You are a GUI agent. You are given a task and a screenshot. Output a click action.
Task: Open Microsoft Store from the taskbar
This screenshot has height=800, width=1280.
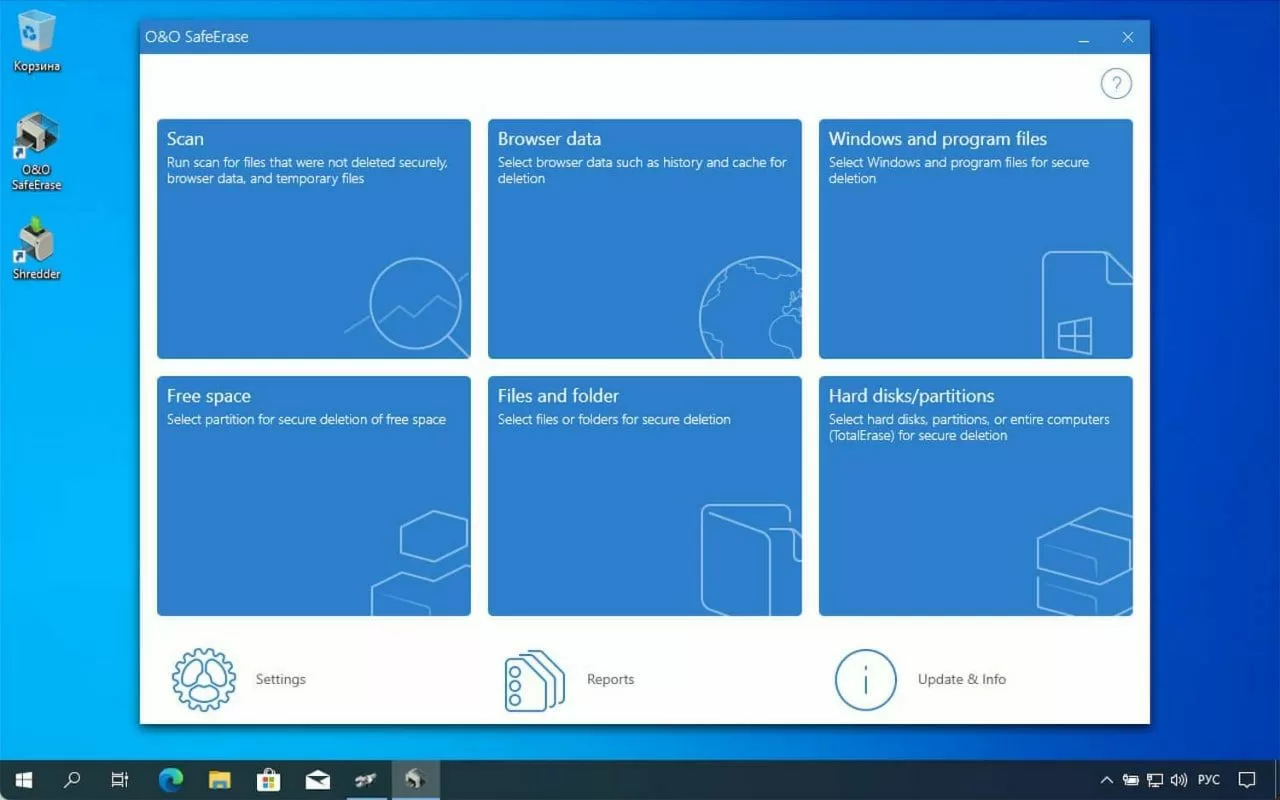[268, 780]
